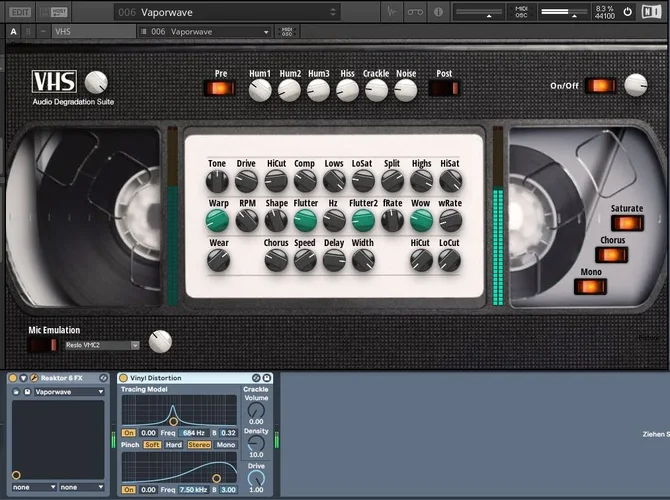The image size is (670, 500).
Task: Select Stereo pinch mode
Action: coord(199,444)
